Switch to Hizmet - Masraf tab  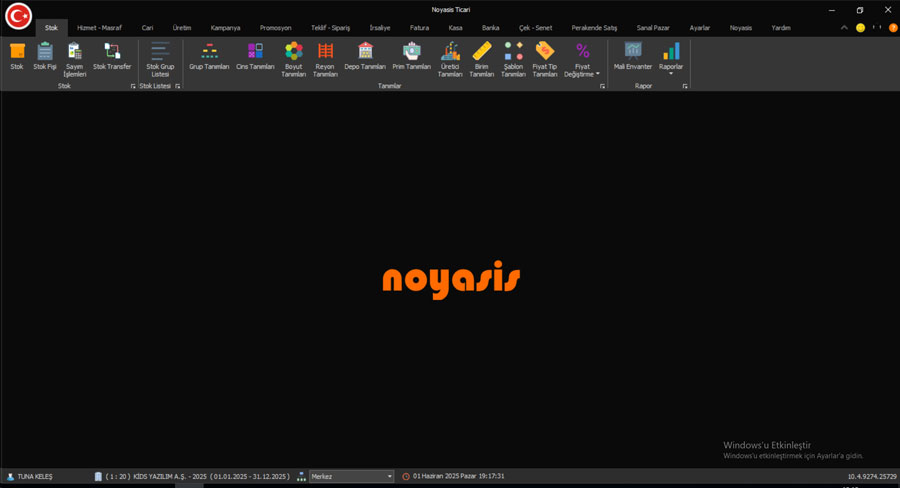[x=99, y=28]
